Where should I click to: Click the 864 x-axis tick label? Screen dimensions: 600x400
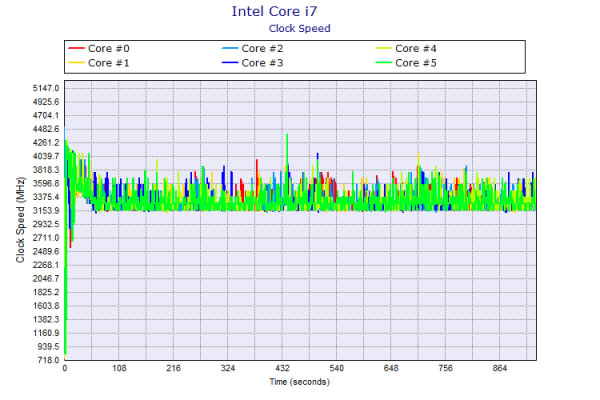(499, 368)
